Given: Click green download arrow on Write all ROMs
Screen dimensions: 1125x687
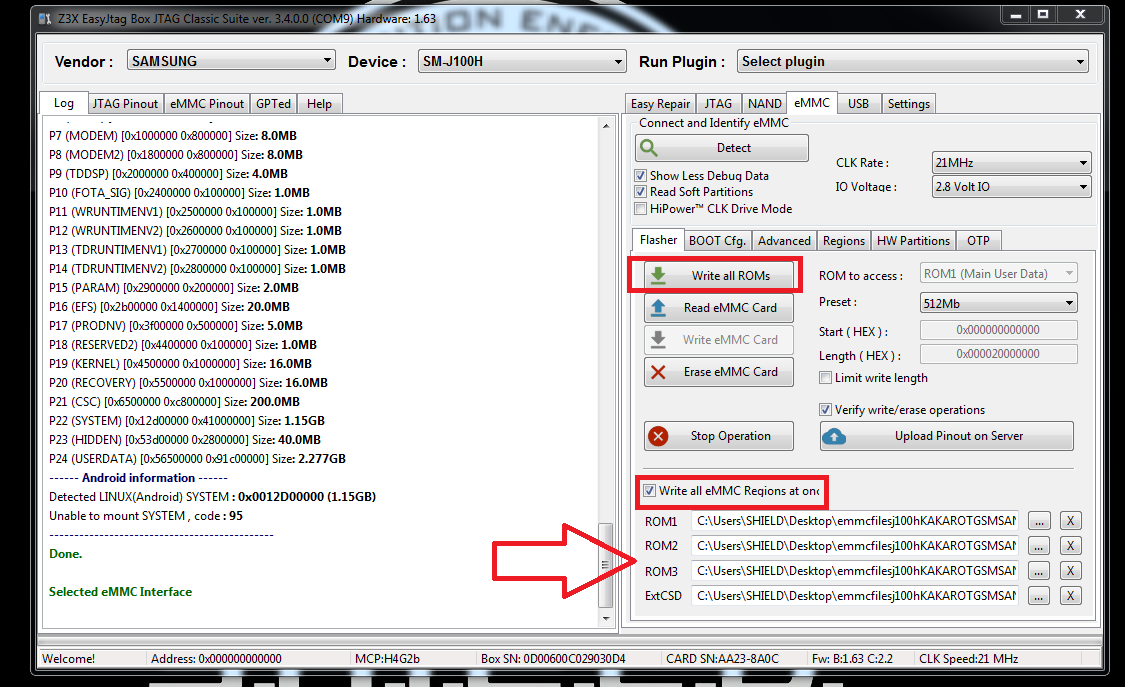Looking at the screenshot, I should 658,275.
